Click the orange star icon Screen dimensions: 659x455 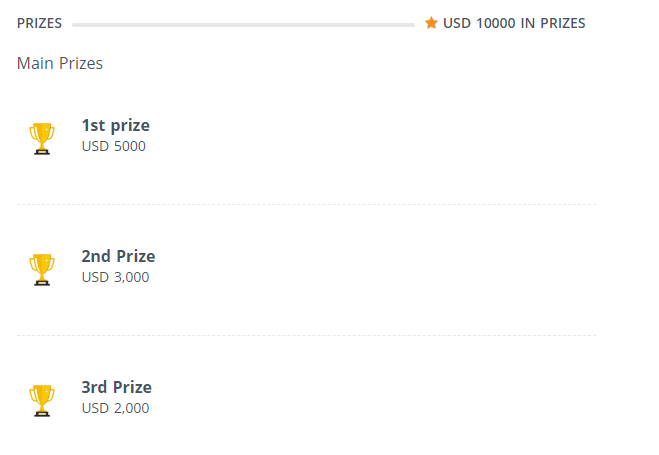[x=431, y=23]
